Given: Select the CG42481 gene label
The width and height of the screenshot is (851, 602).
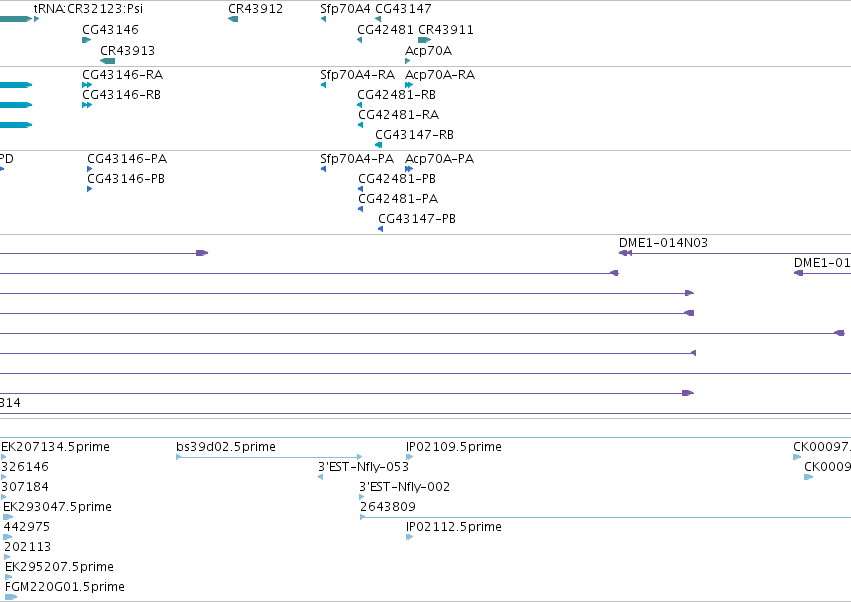Looking at the screenshot, I should click(385, 29).
